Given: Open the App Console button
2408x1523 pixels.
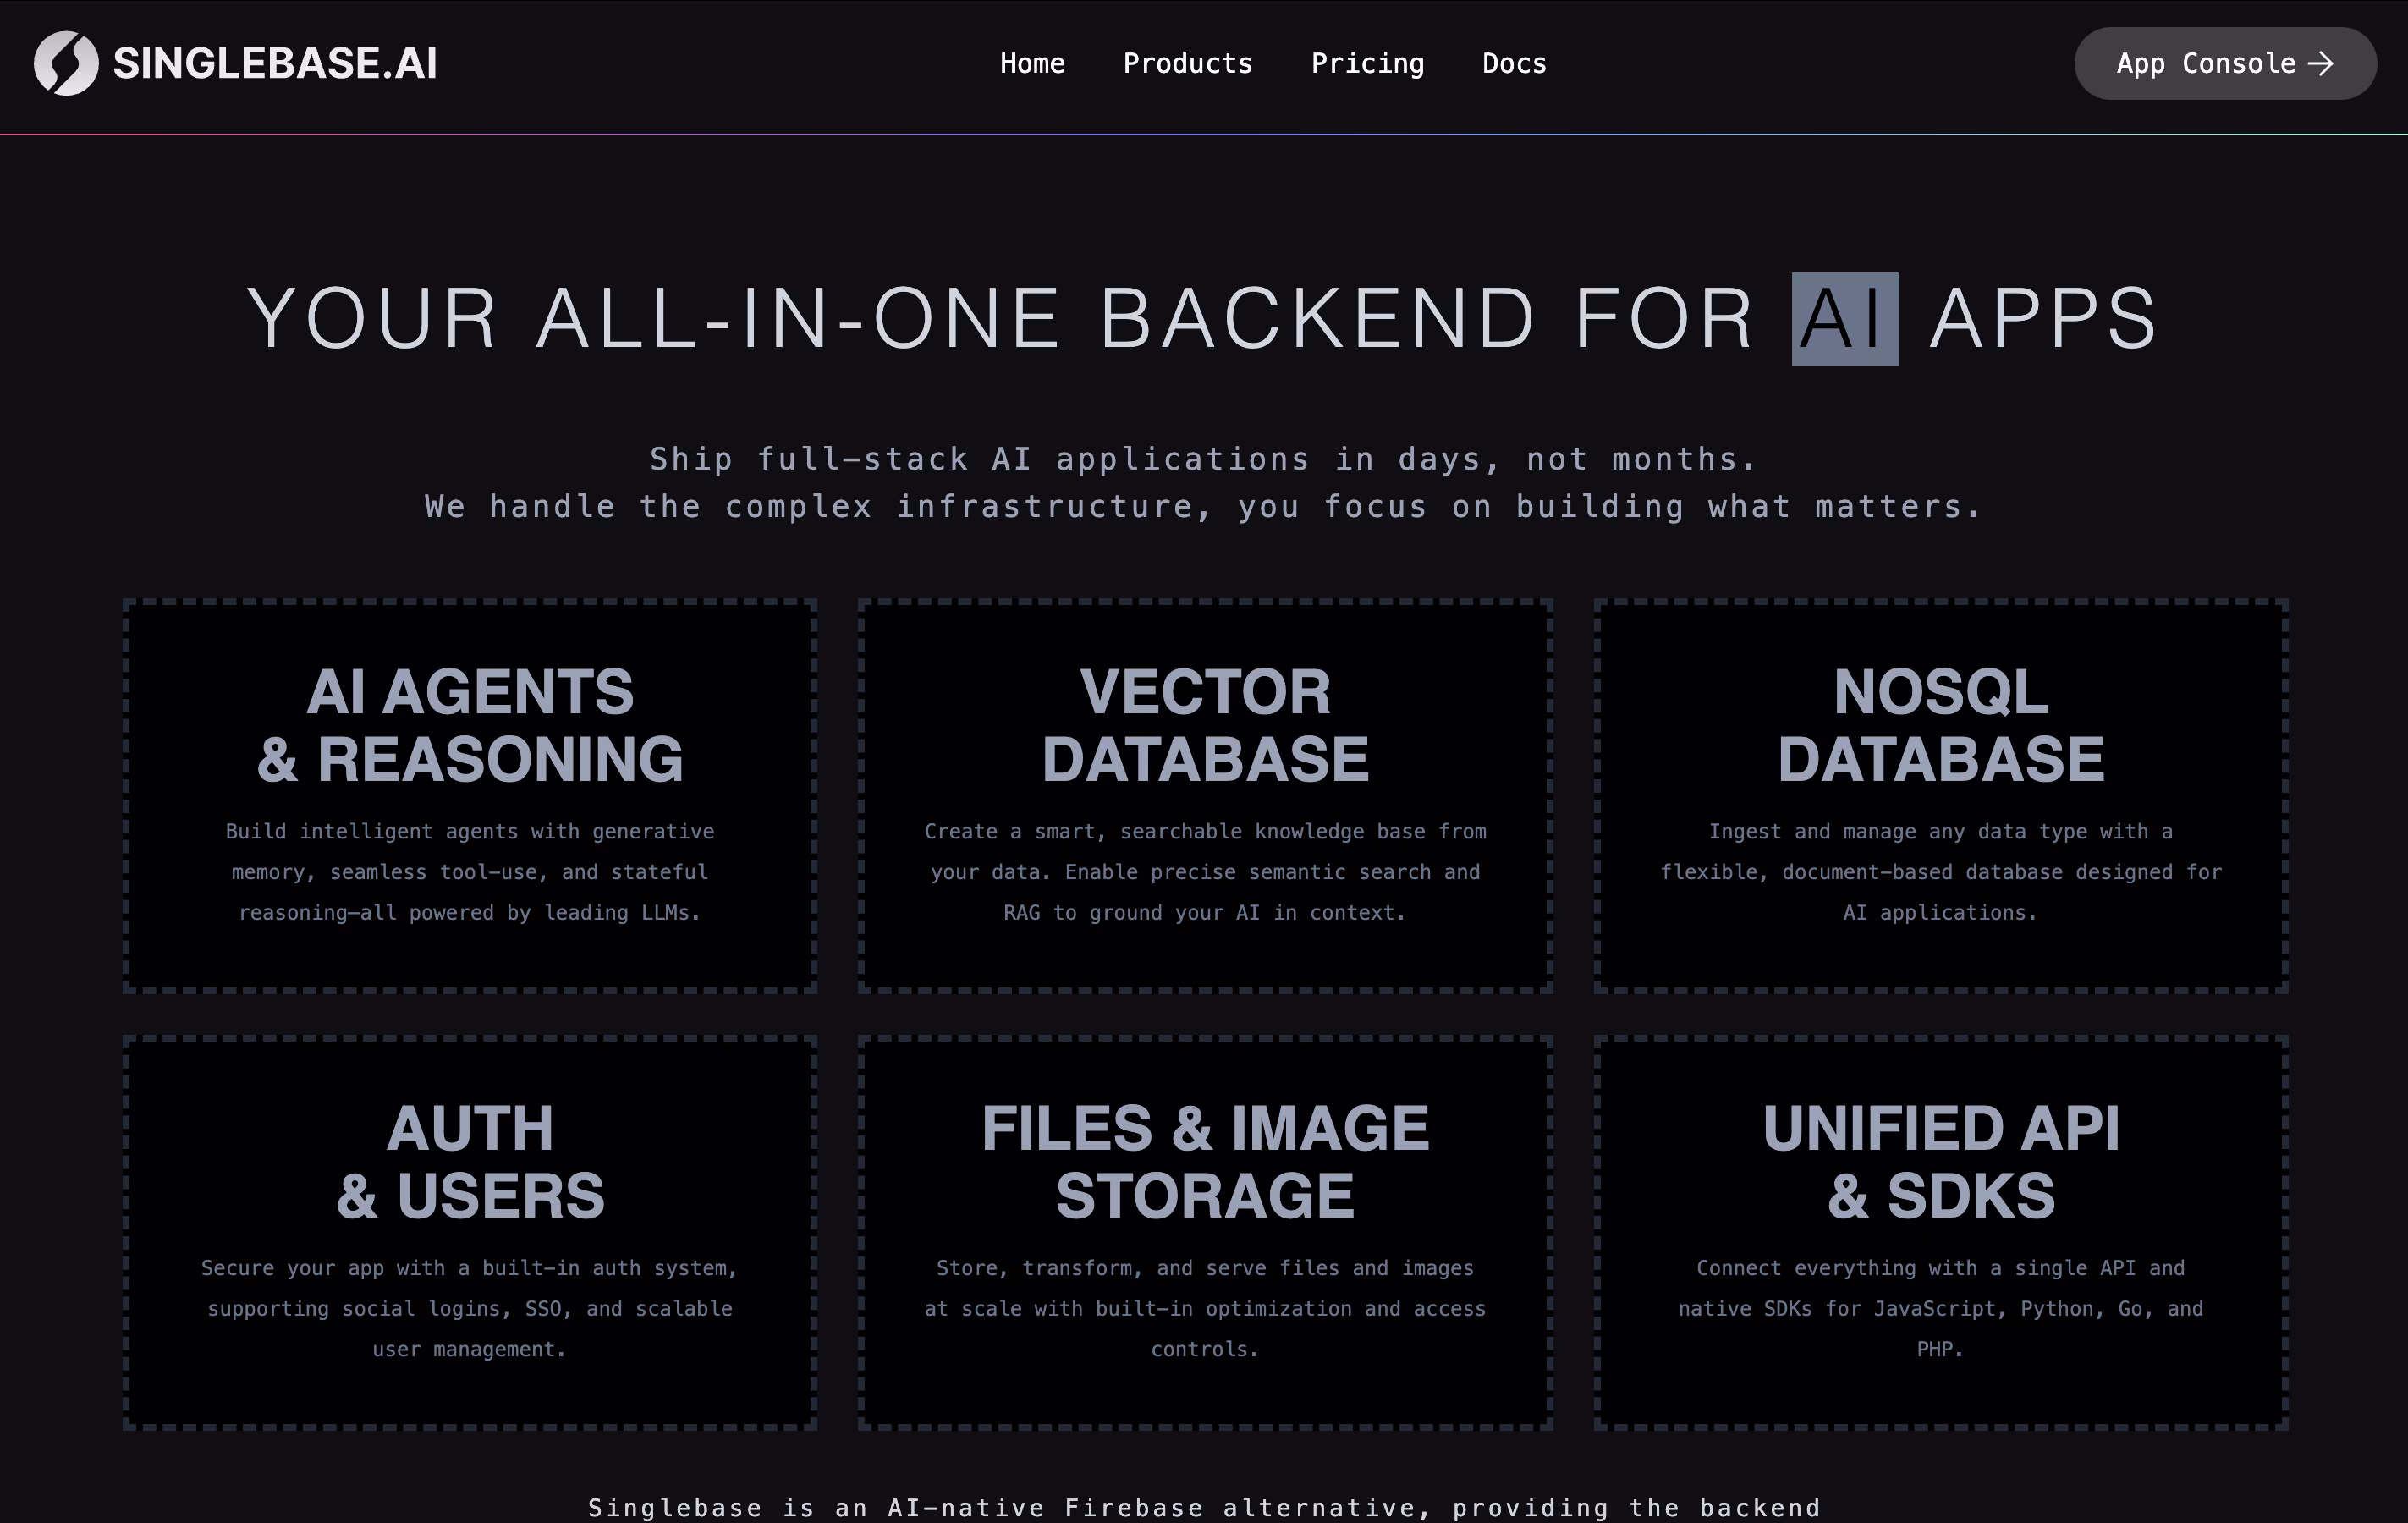Looking at the screenshot, I should (2224, 63).
